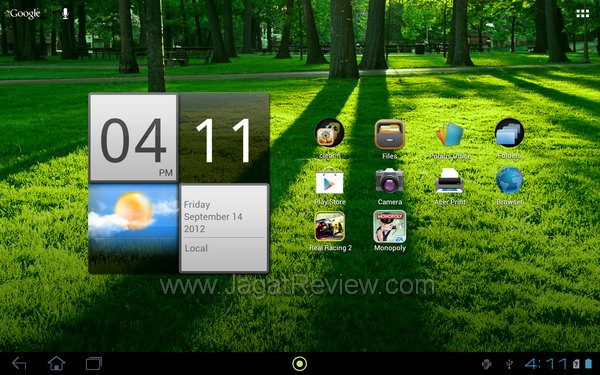Open the Folders shortcut
The height and width of the screenshot is (375, 600).
click(509, 133)
